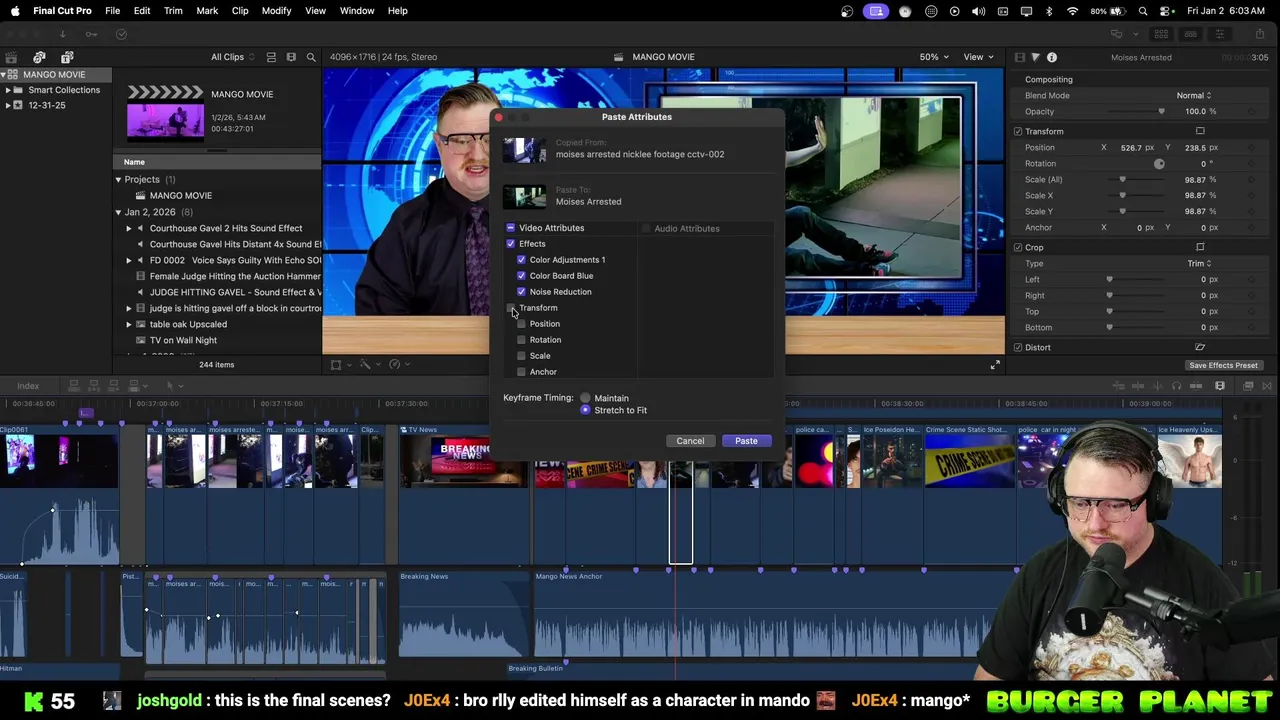This screenshot has height=720, width=1280.
Task: Toggle the Crop checkbox in the inspector
Action: [x=1018, y=247]
